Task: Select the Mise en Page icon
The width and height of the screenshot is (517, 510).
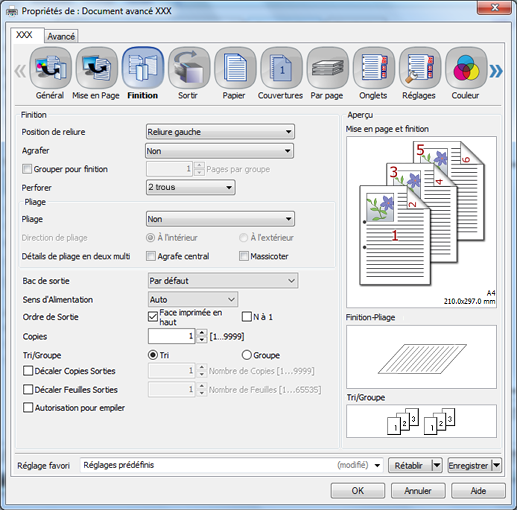Action: click(97, 68)
